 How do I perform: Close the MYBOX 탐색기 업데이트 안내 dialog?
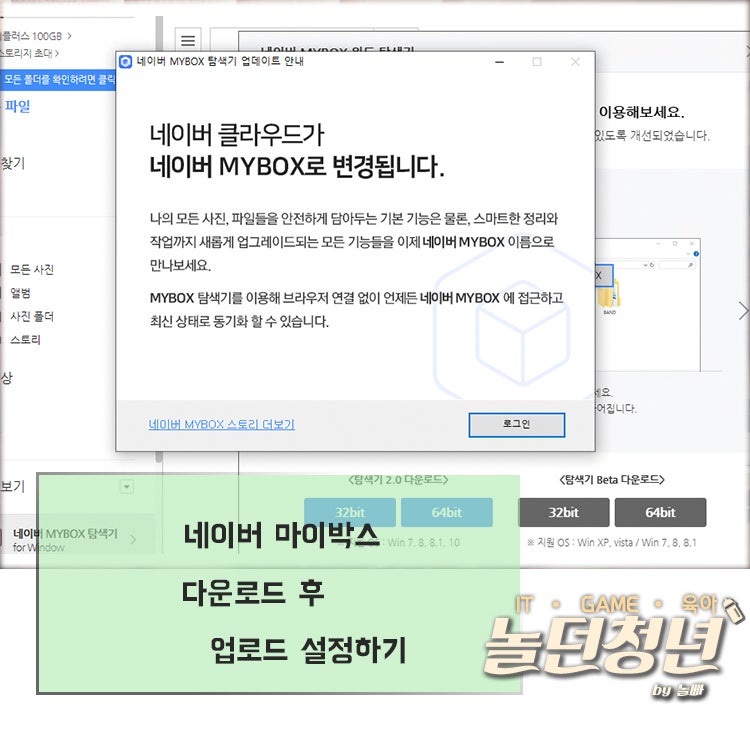[x=575, y=62]
